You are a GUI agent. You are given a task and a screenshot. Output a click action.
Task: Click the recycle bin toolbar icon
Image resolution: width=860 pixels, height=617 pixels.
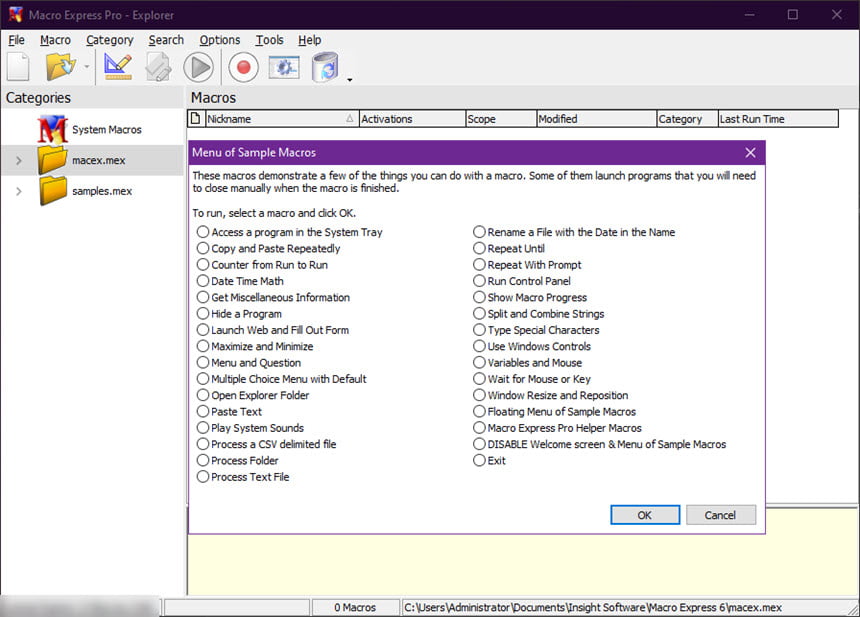pyautogui.click(x=325, y=67)
